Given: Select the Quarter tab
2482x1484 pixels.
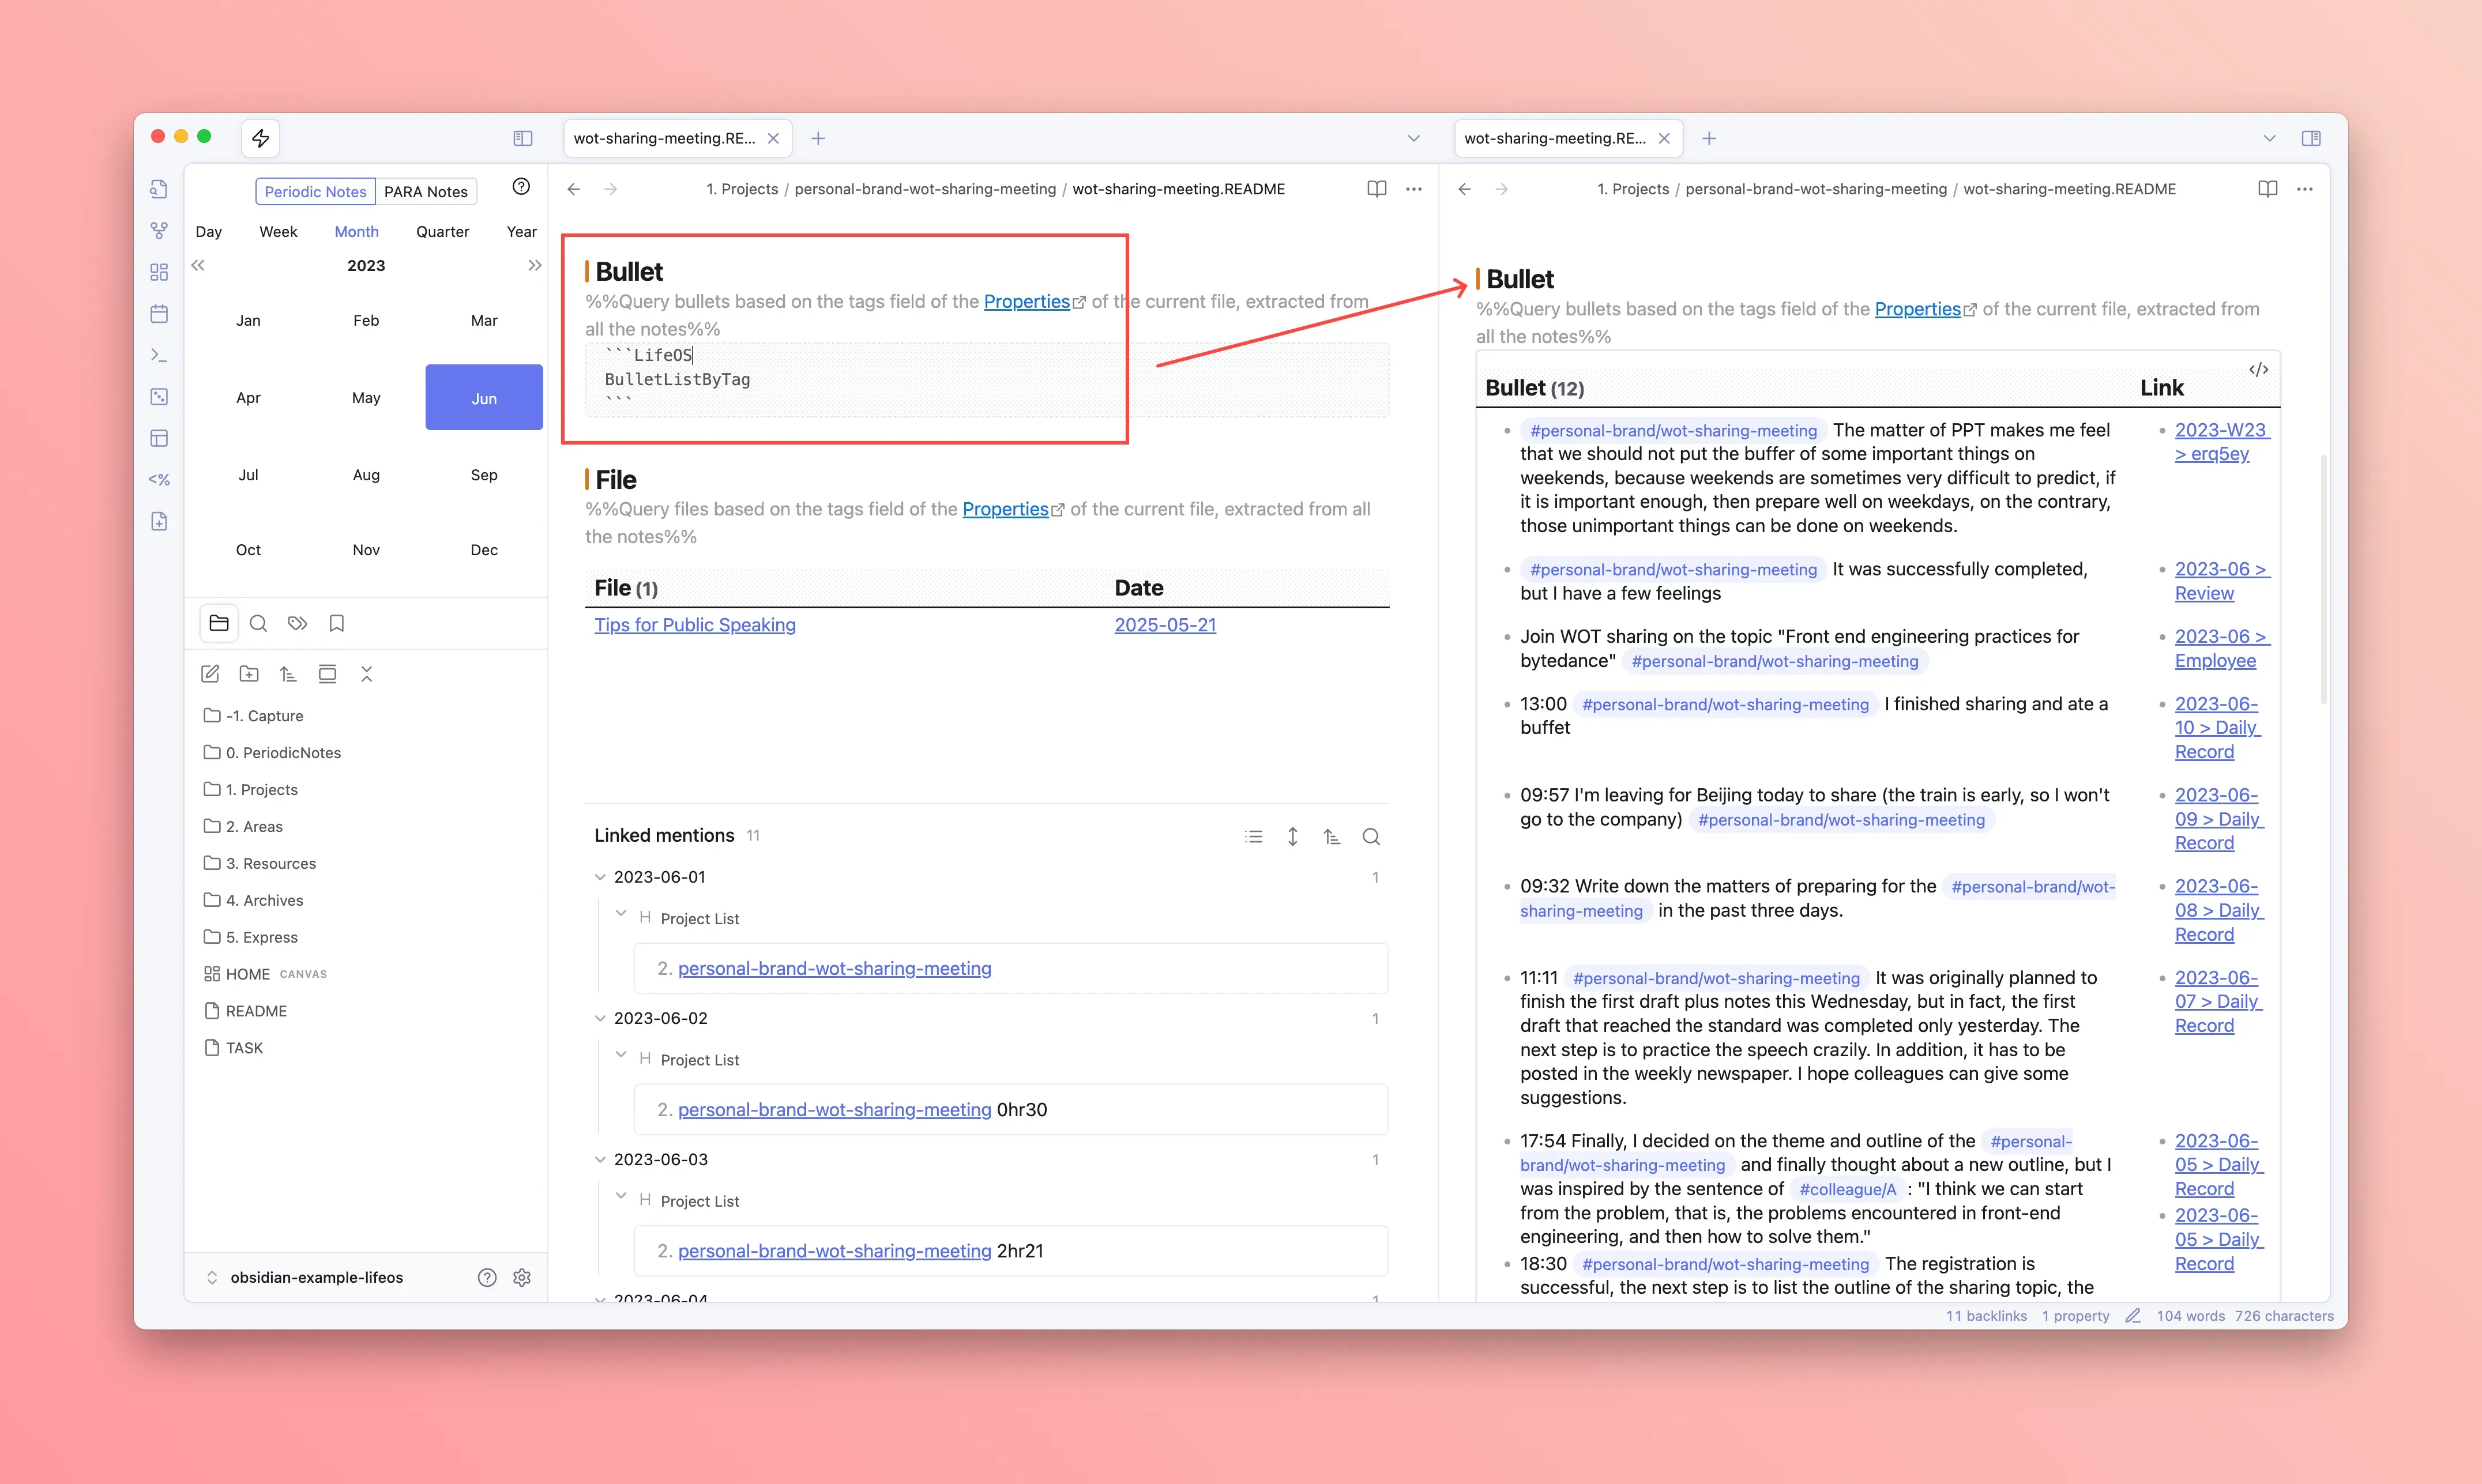Looking at the screenshot, I should [442, 232].
